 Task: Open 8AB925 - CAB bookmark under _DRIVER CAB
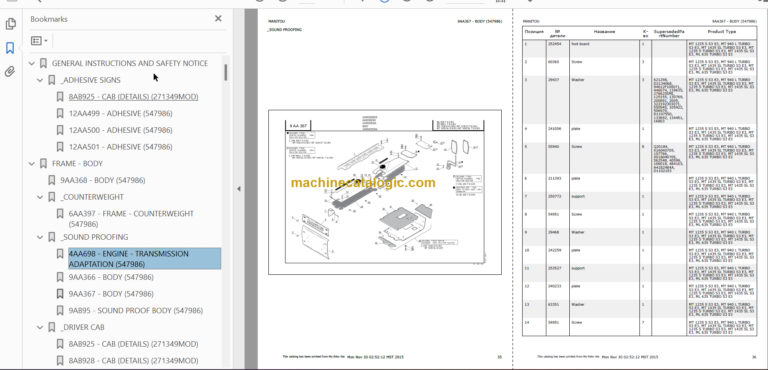tap(133, 344)
